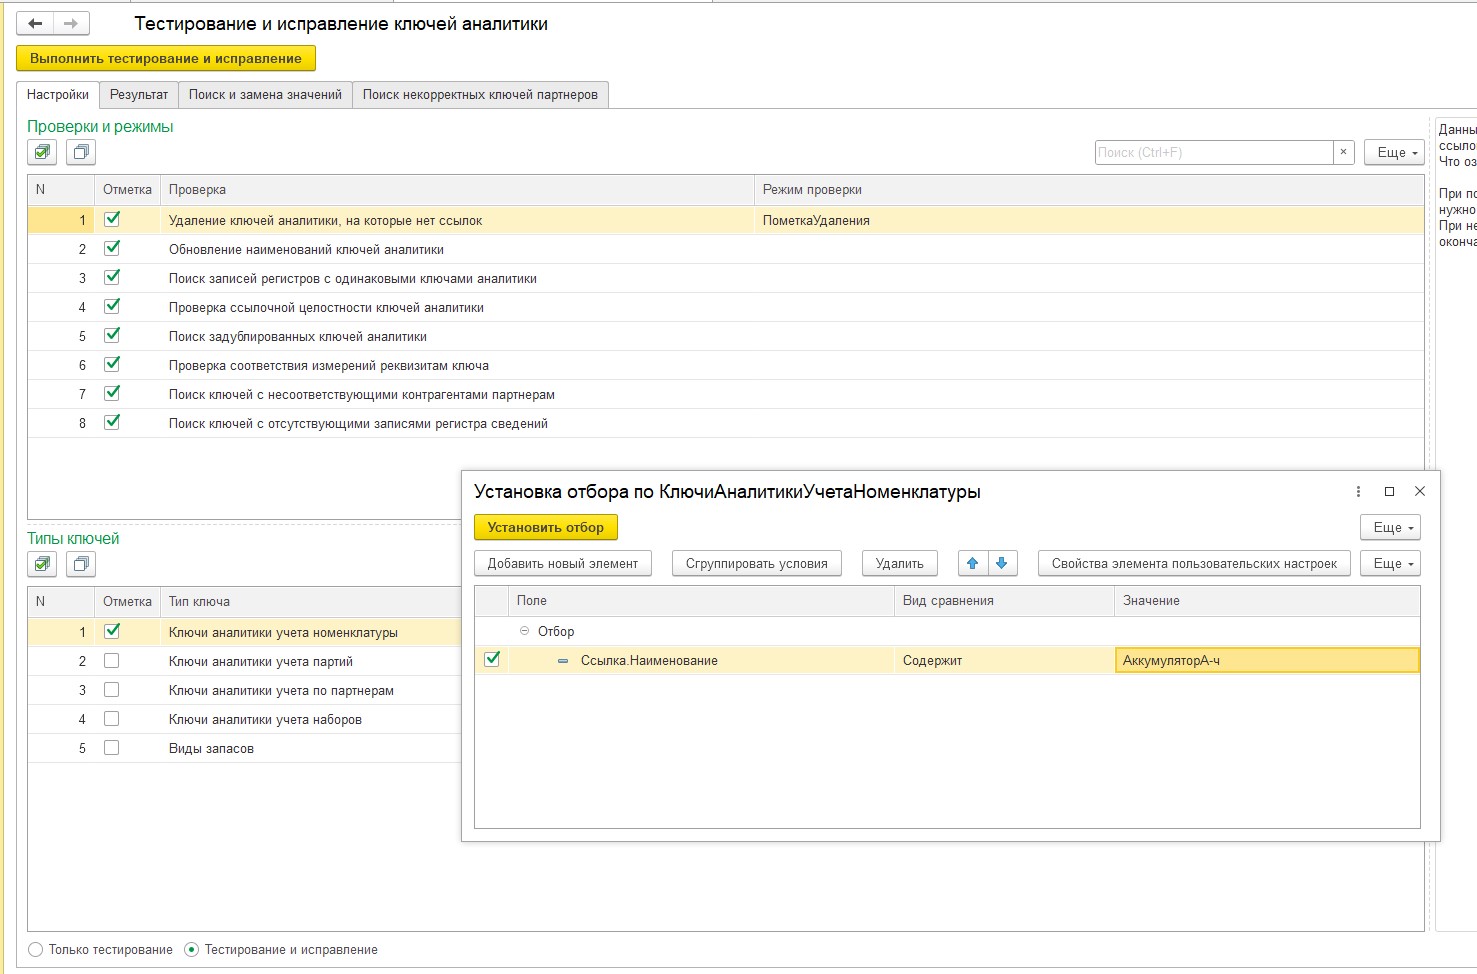Clear the search field with X icon
The image size is (1477, 974).
[1344, 153]
